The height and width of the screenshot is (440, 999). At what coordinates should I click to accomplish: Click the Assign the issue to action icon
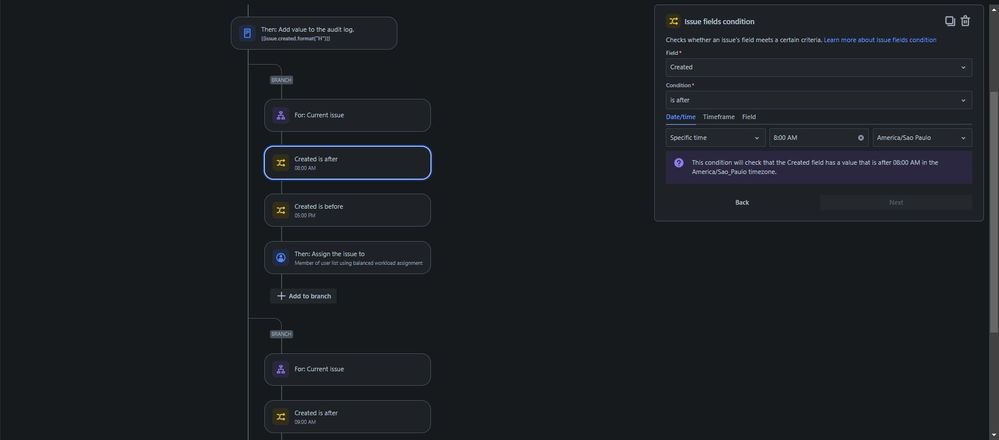(280, 258)
